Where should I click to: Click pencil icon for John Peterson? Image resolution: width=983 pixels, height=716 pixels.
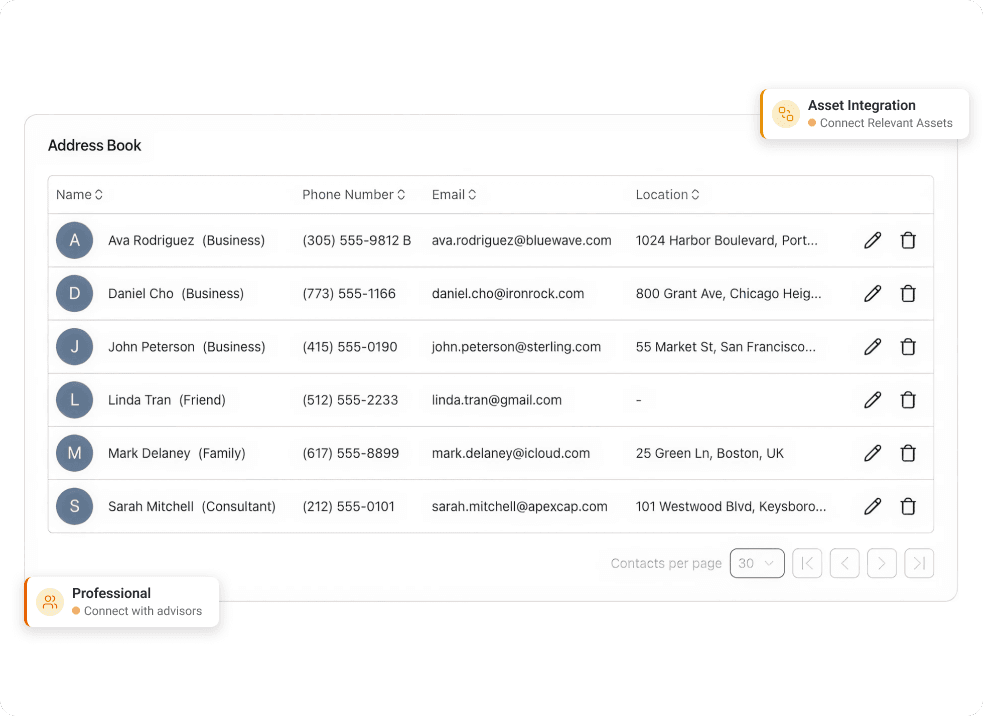pyautogui.click(x=872, y=347)
